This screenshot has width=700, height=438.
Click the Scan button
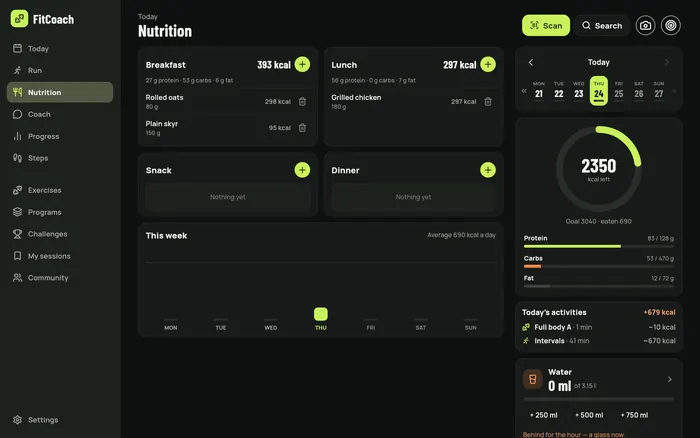(x=546, y=25)
